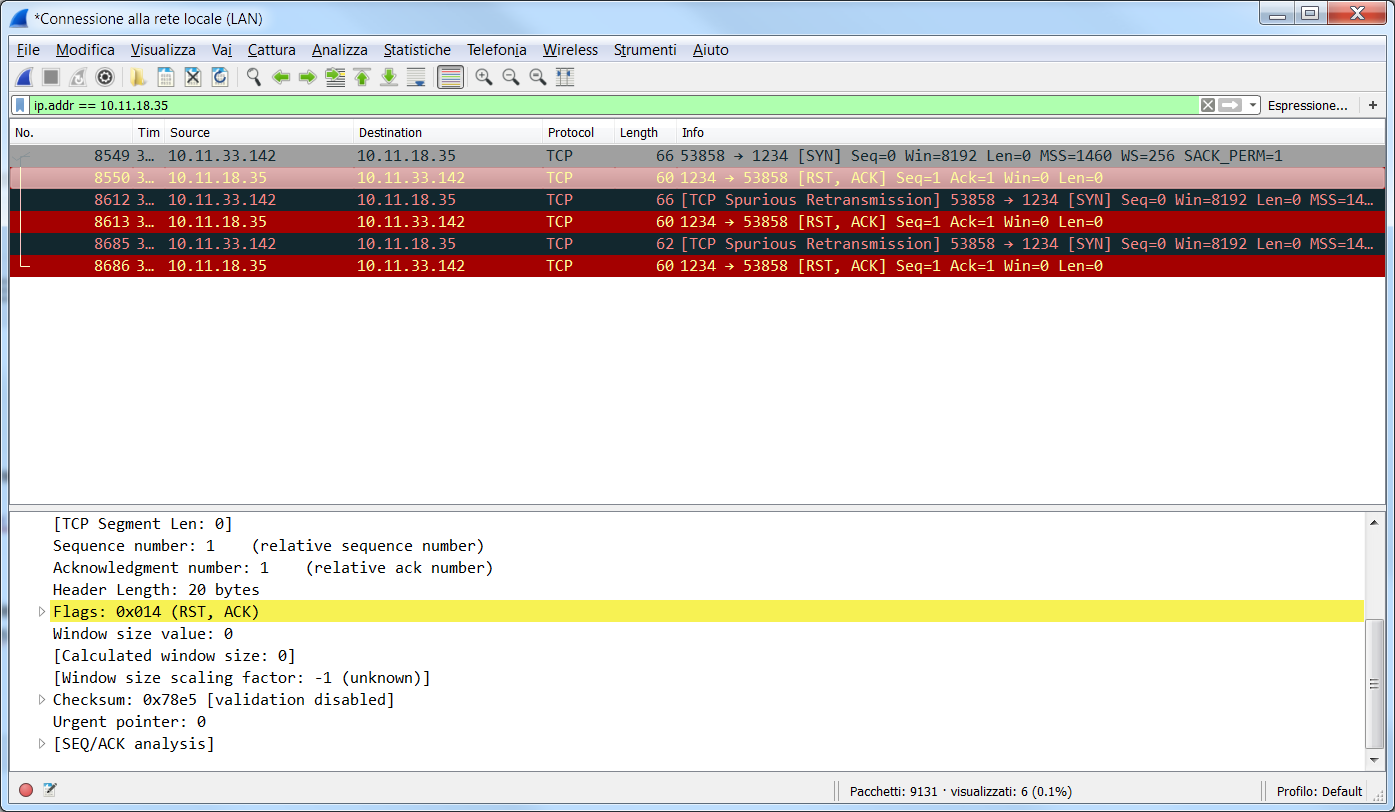Sort by the Protocol column header

pos(578,133)
